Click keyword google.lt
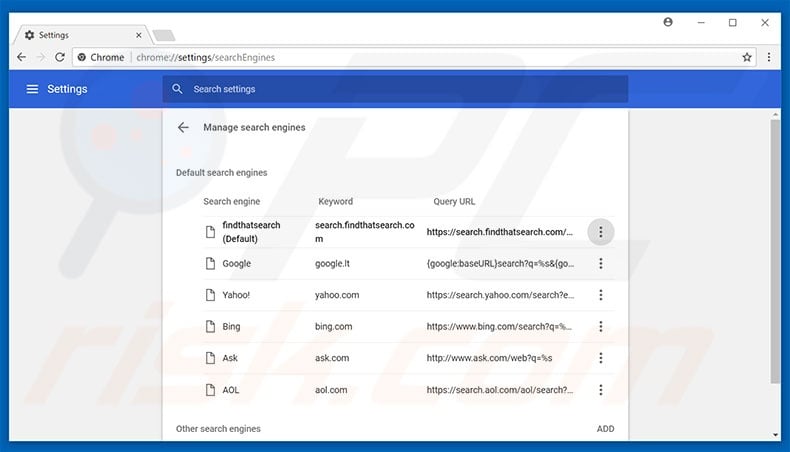This screenshot has height=452, width=790. click(333, 264)
